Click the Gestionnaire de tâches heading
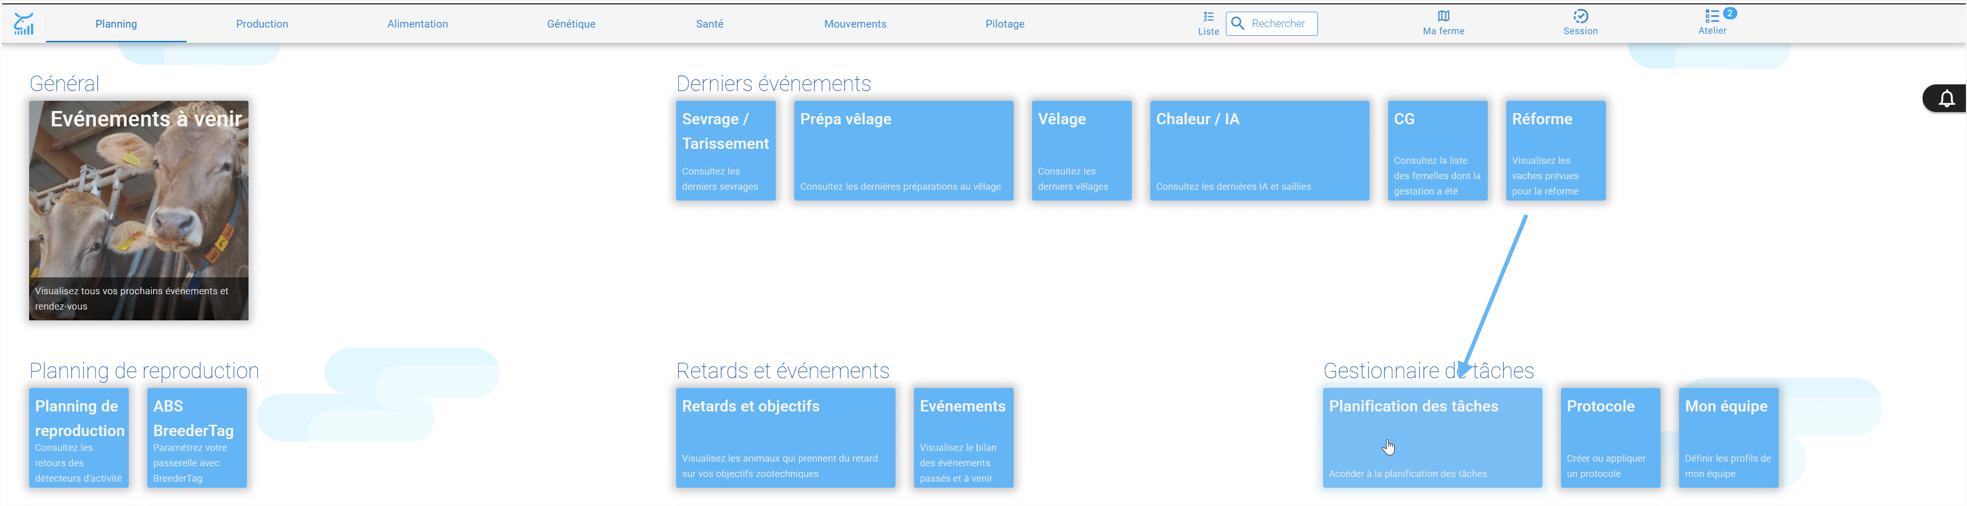Image resolution: width=1967 pixels, height=506 pixels. tap(1428, 371)
